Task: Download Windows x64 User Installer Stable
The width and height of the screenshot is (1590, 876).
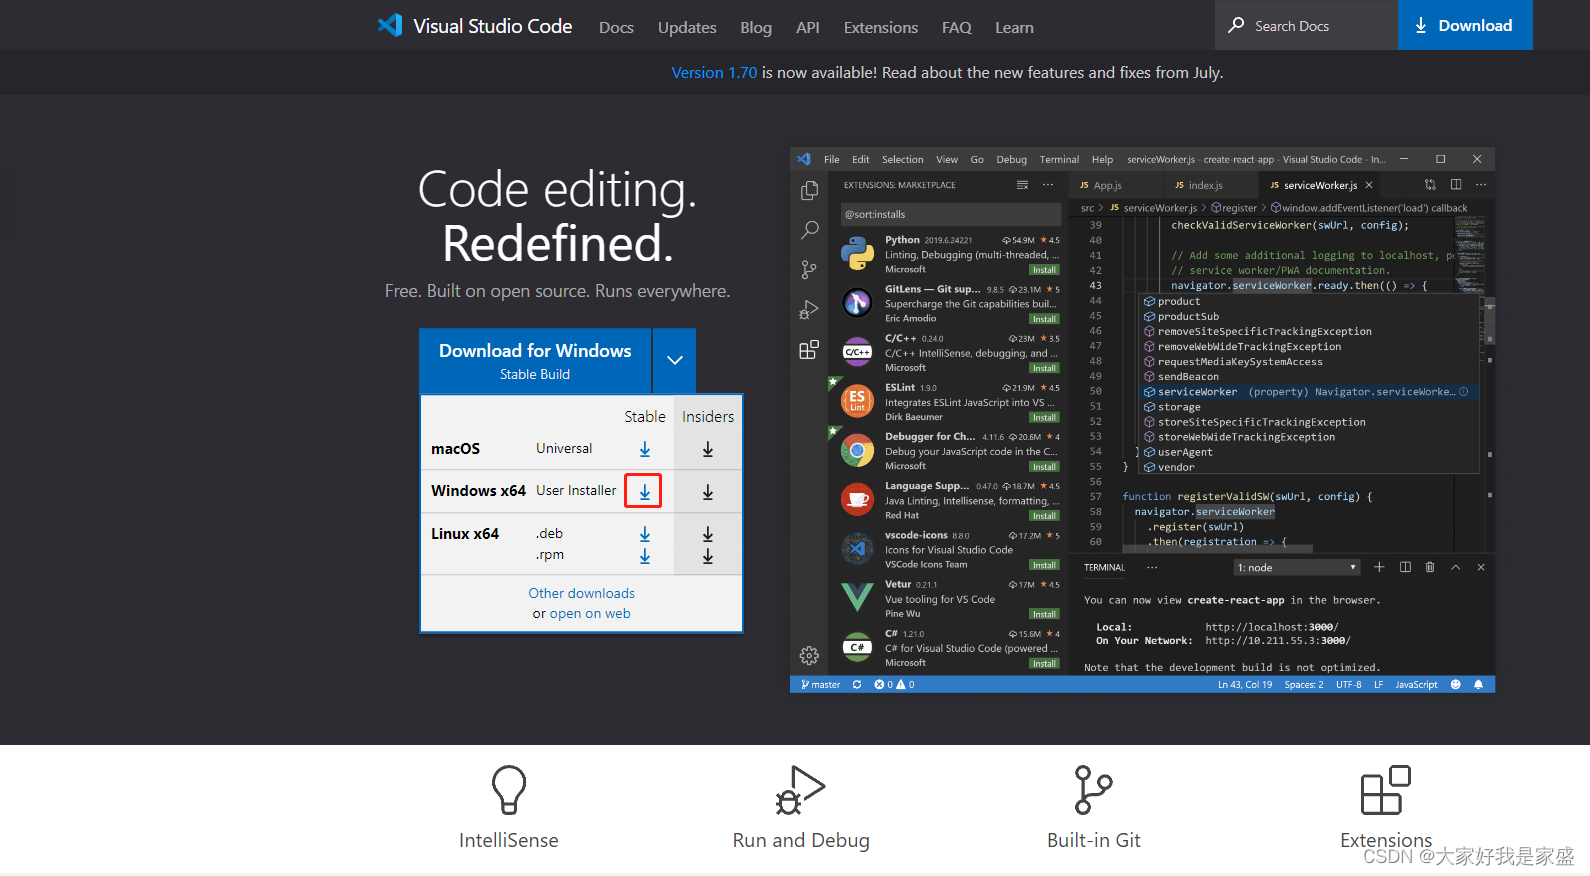Action: (x=644, y=491)
